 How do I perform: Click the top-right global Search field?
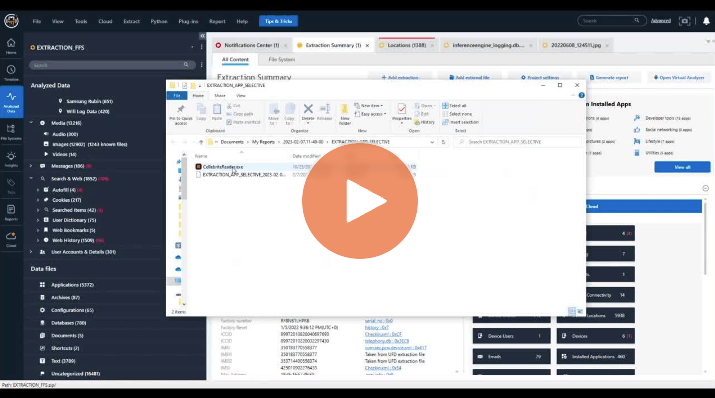(611, 21)
